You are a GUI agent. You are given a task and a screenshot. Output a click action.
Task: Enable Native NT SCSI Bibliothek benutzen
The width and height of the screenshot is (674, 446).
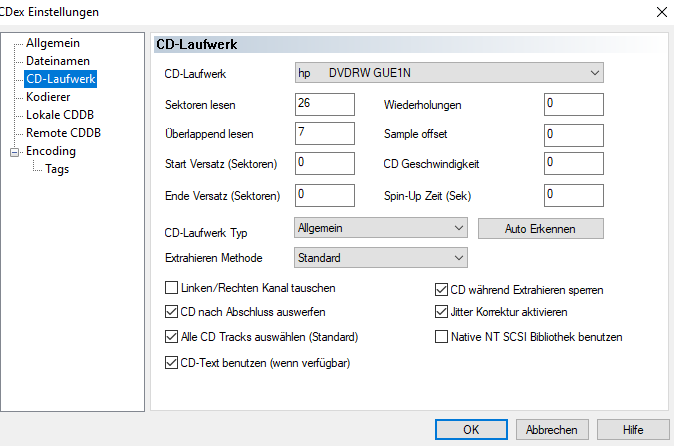[x=442, y=337]
